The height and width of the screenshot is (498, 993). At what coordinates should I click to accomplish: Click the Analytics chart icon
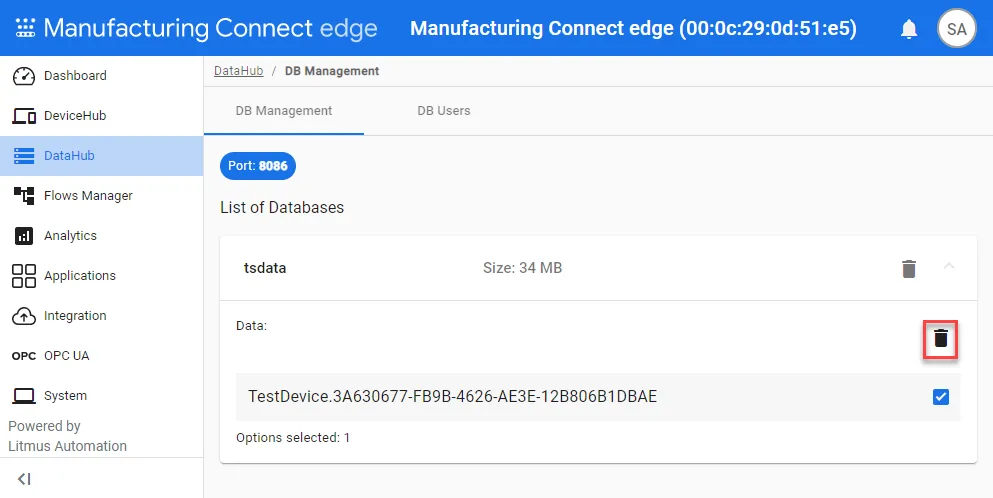(x=24, y=236)
